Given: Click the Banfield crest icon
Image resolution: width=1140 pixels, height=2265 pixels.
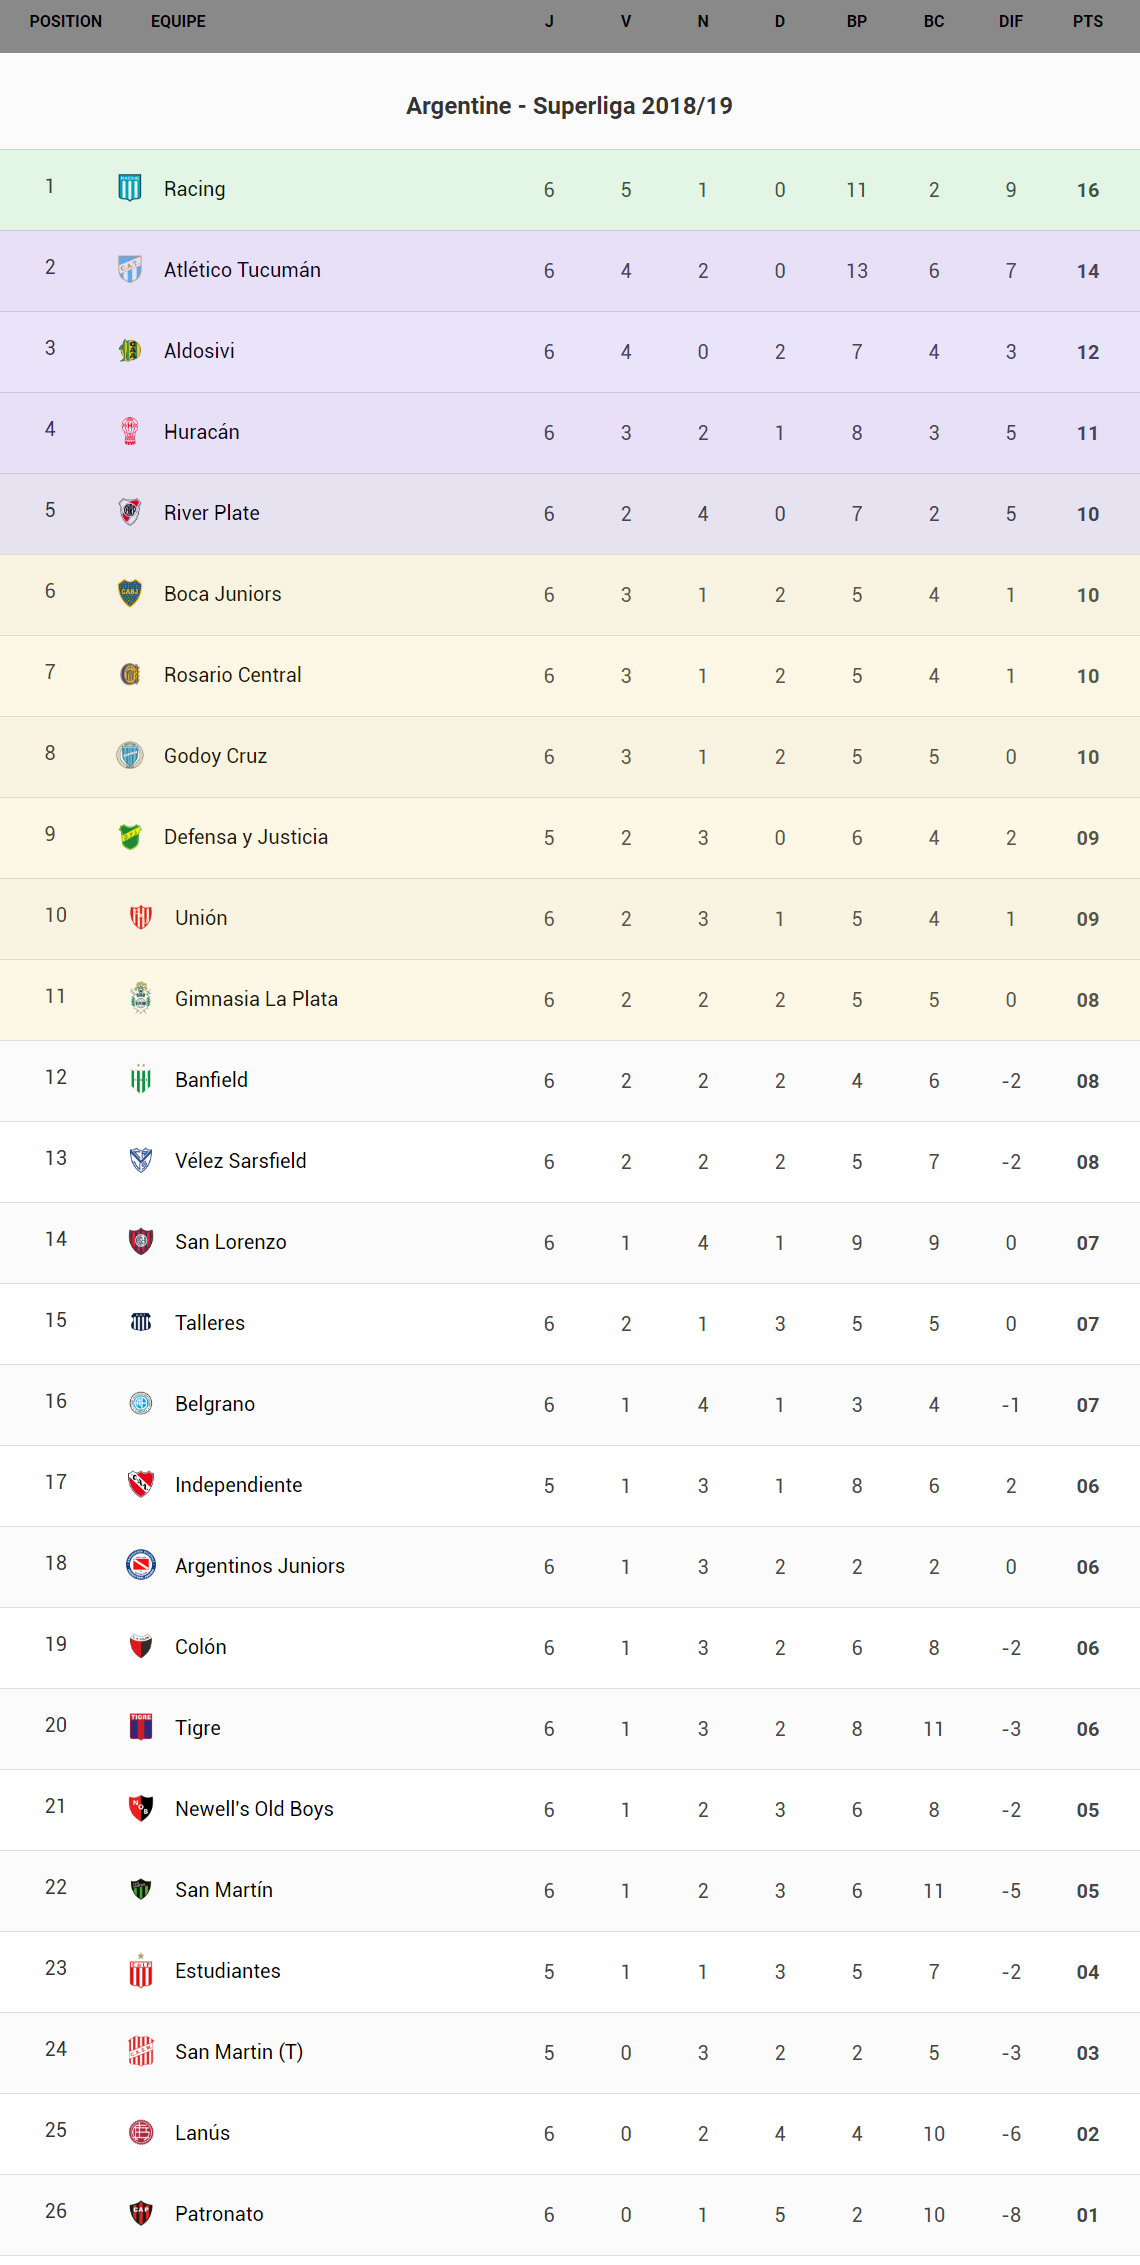Looking at the screenshot, I should tap(141, 1079).
